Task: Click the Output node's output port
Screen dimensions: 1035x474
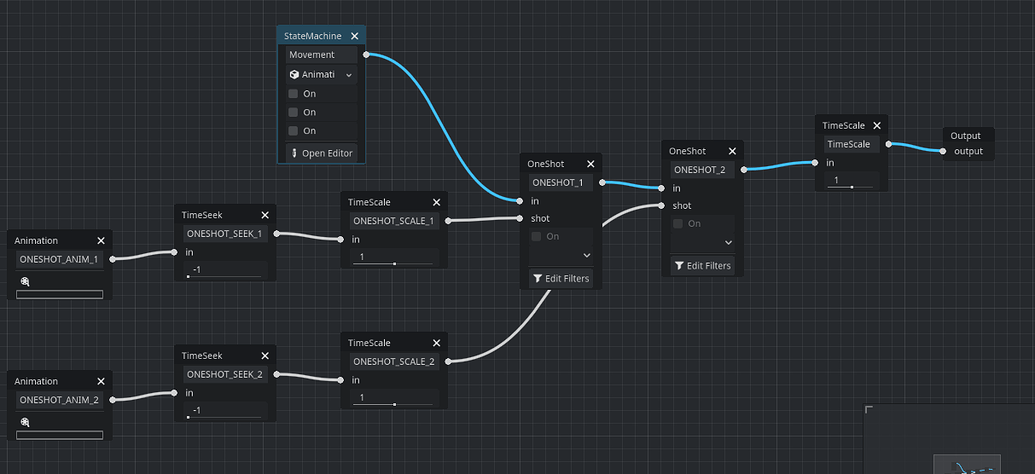Action: 943,151
